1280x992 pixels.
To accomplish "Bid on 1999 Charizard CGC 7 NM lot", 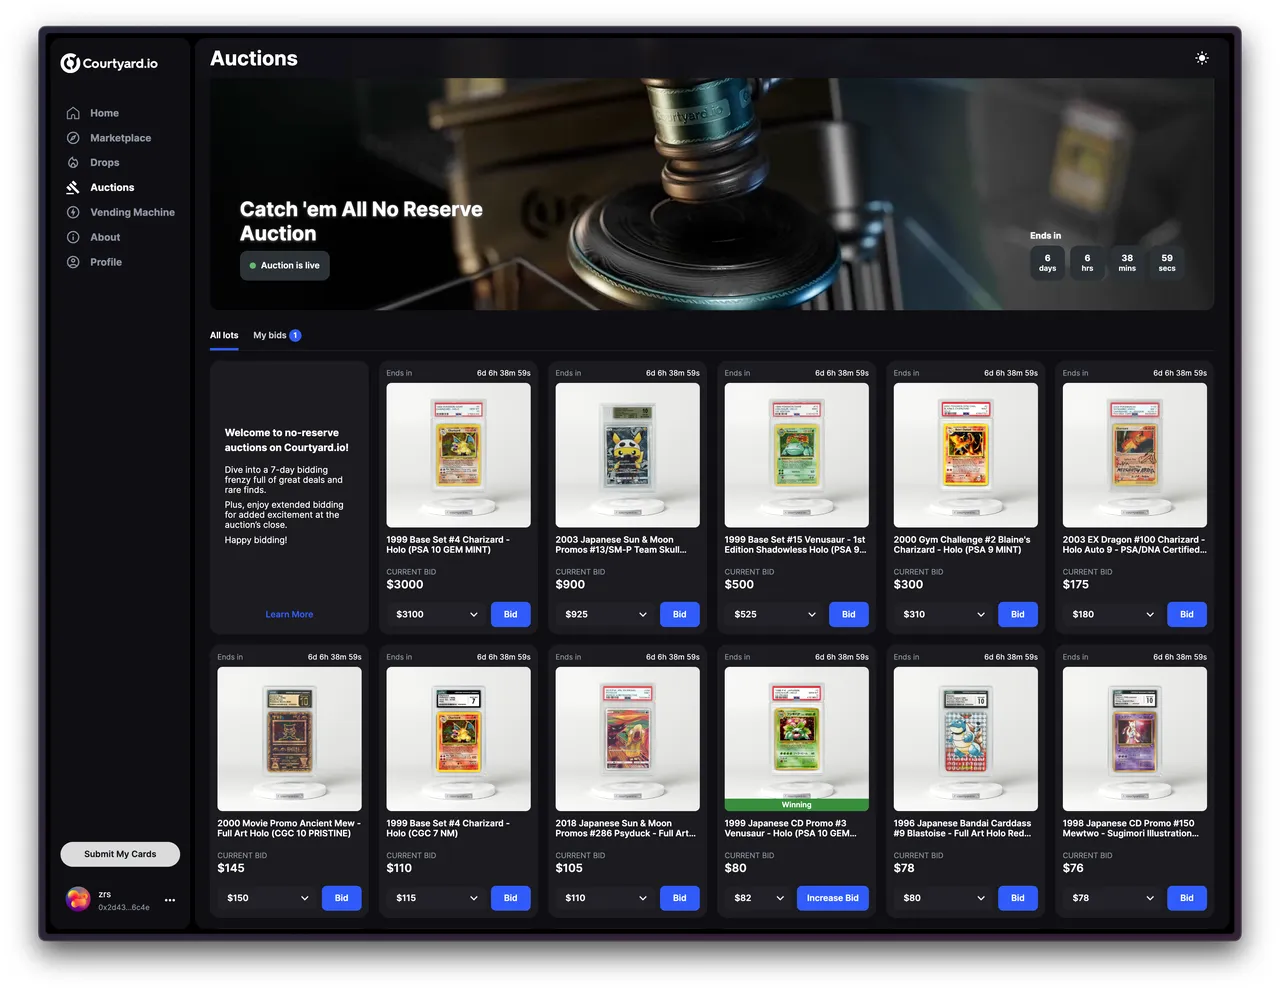I will coord(510,898).
